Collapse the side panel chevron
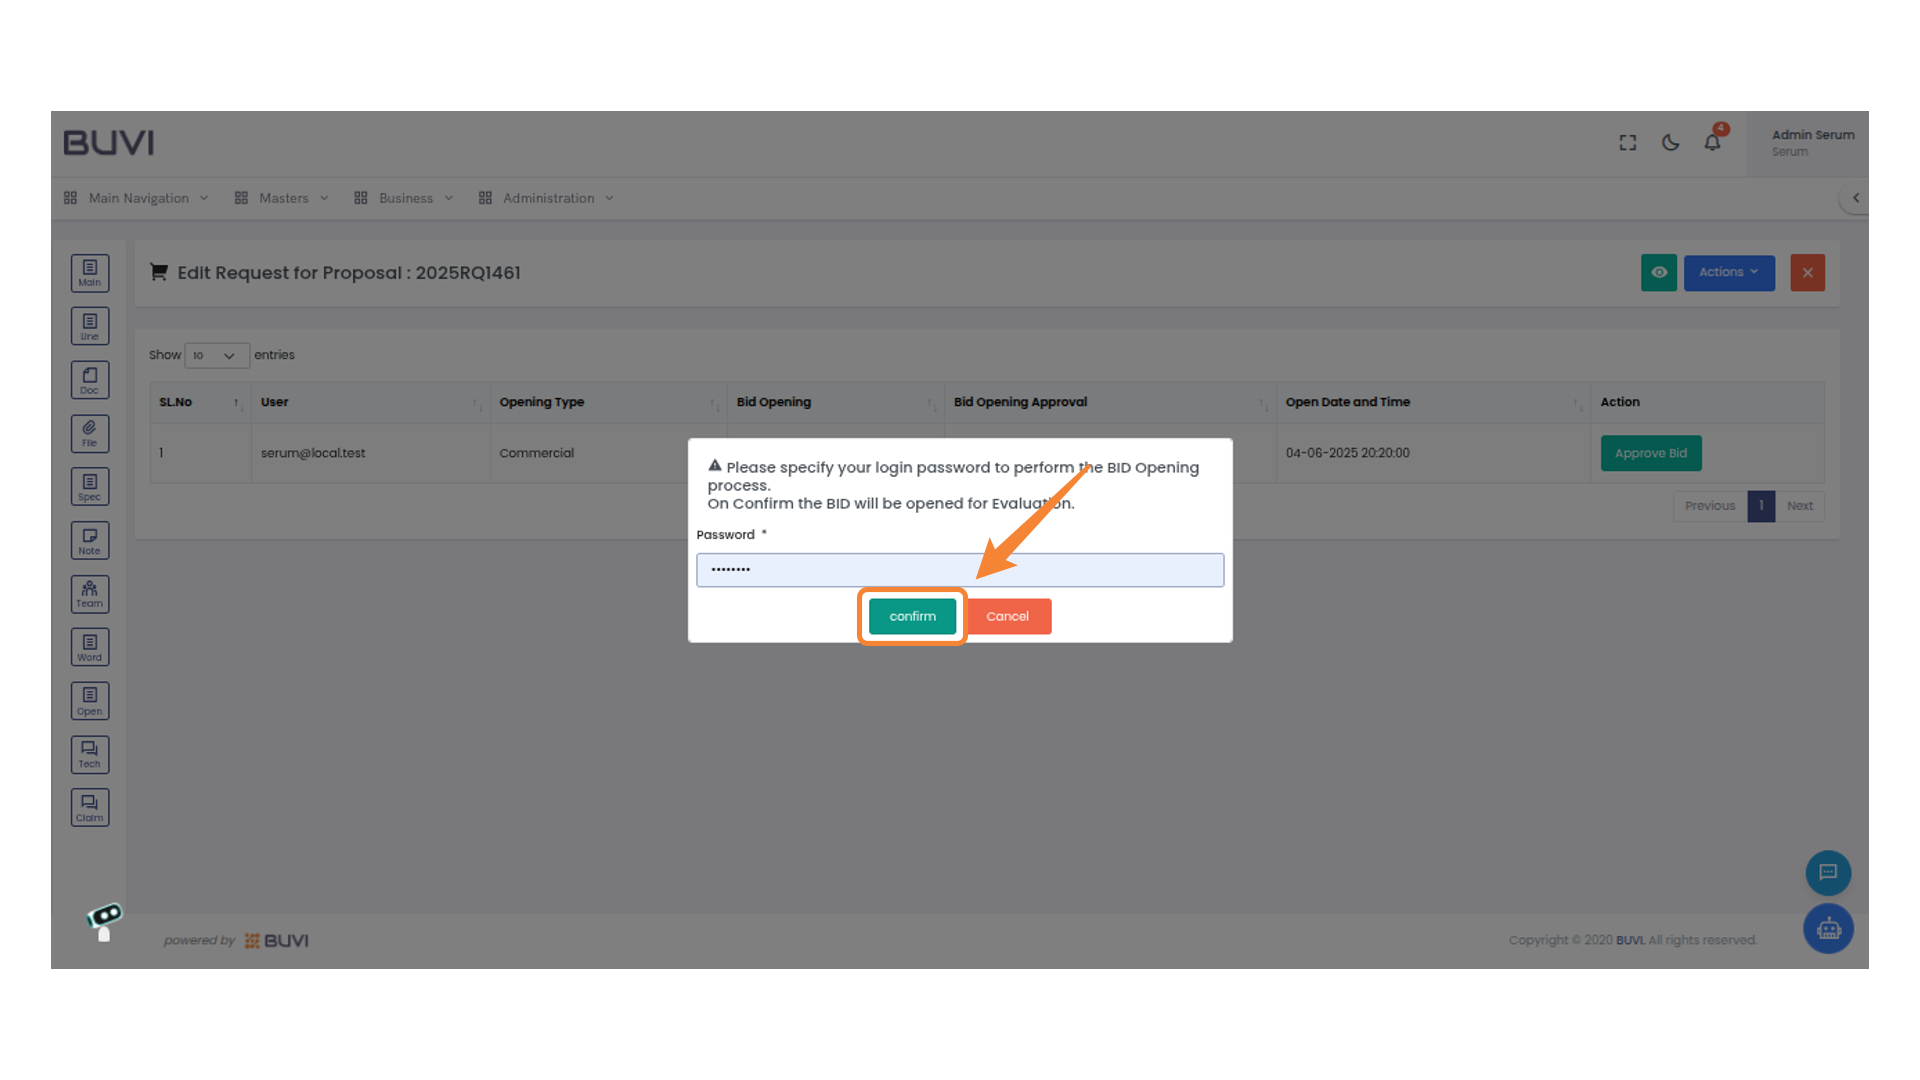 click(x=1855, y=198)
